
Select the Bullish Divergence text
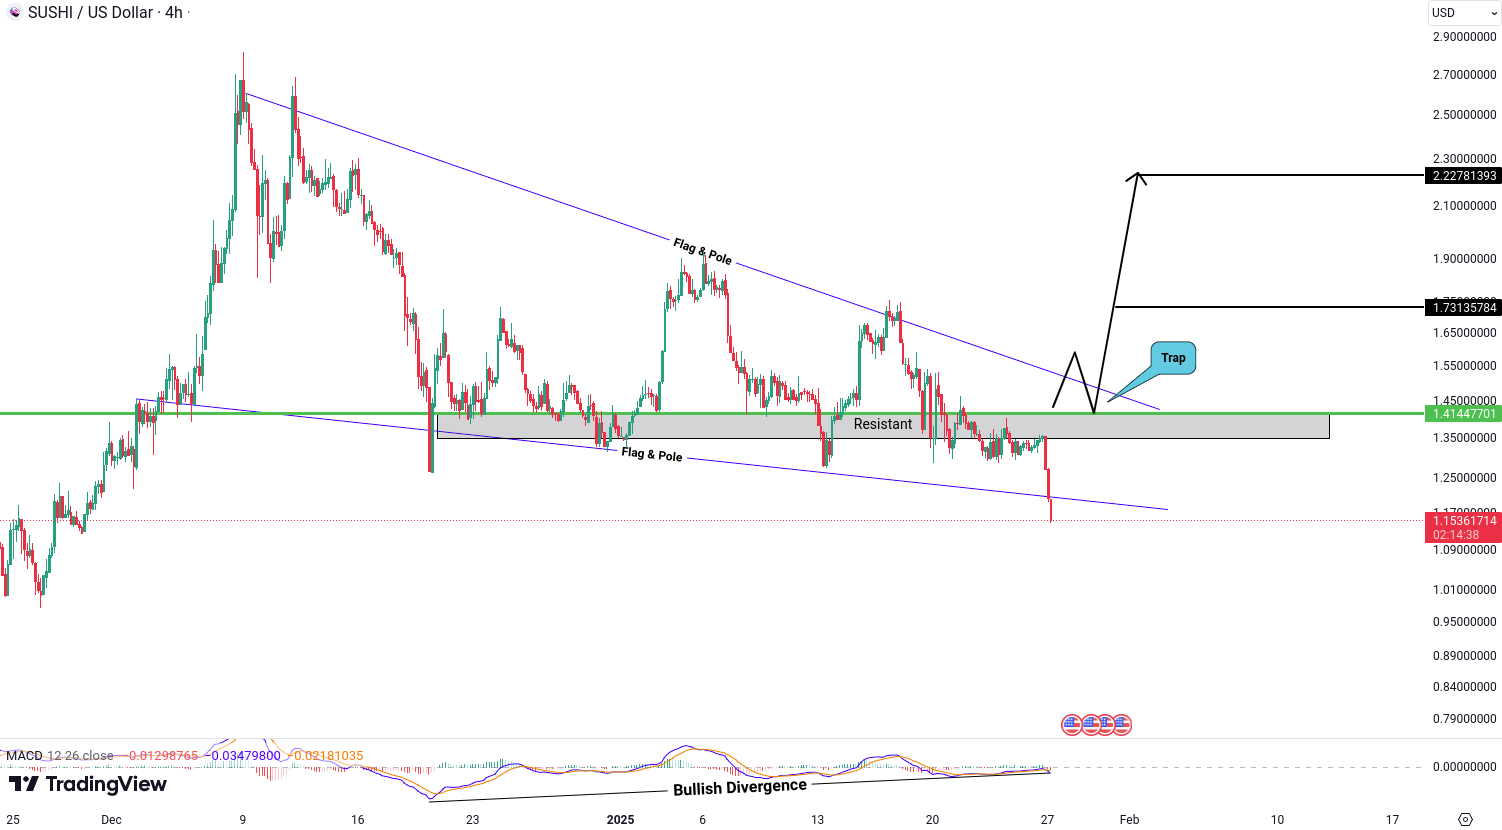(x=740, y=787)
